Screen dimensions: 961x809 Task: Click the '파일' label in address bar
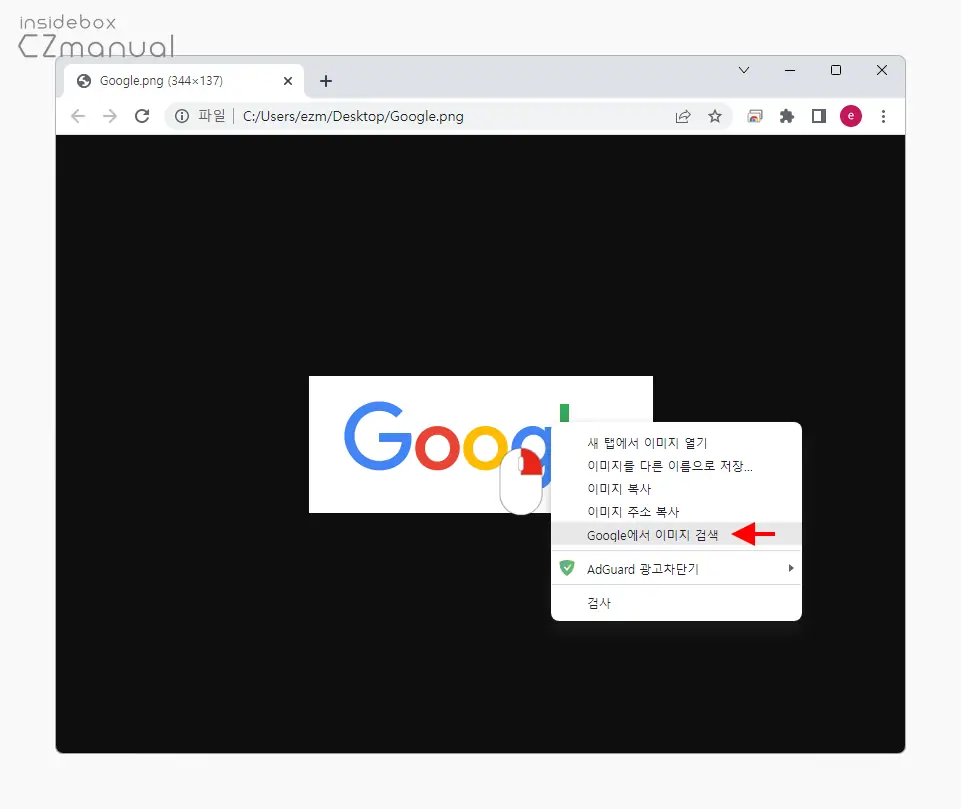[x=211, y=116]
